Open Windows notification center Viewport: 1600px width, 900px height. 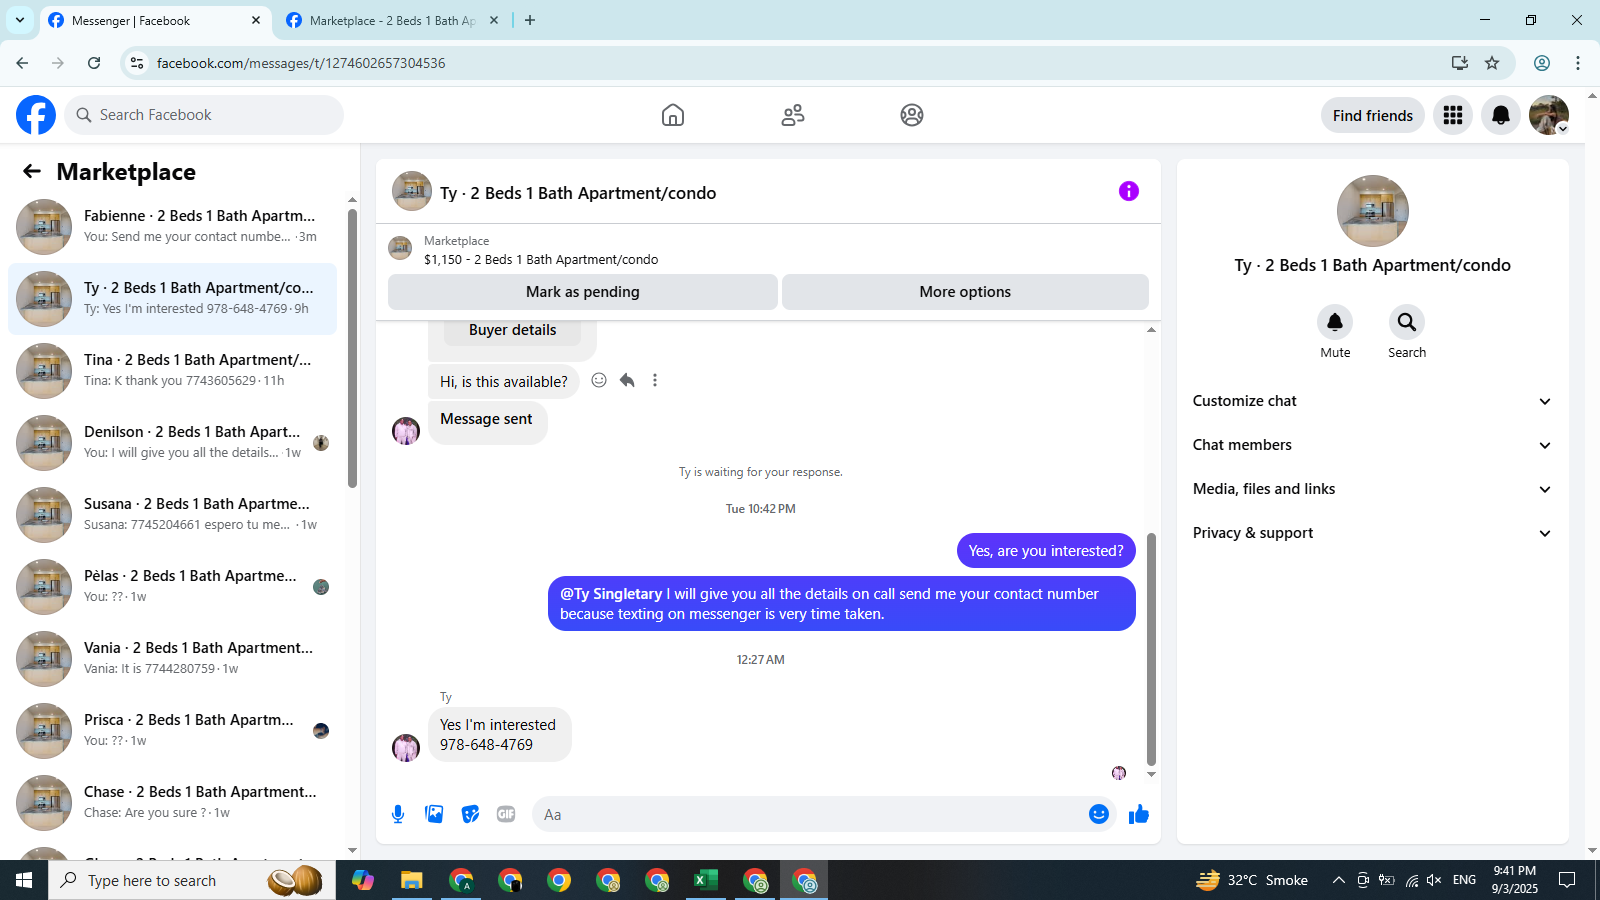(x=1567, y=880)
